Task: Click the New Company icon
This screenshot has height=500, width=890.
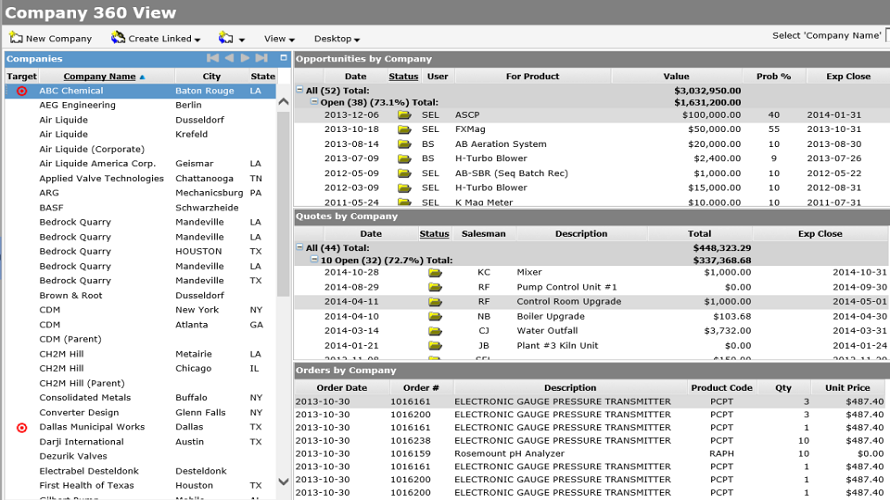Action: tap(16, 38)
